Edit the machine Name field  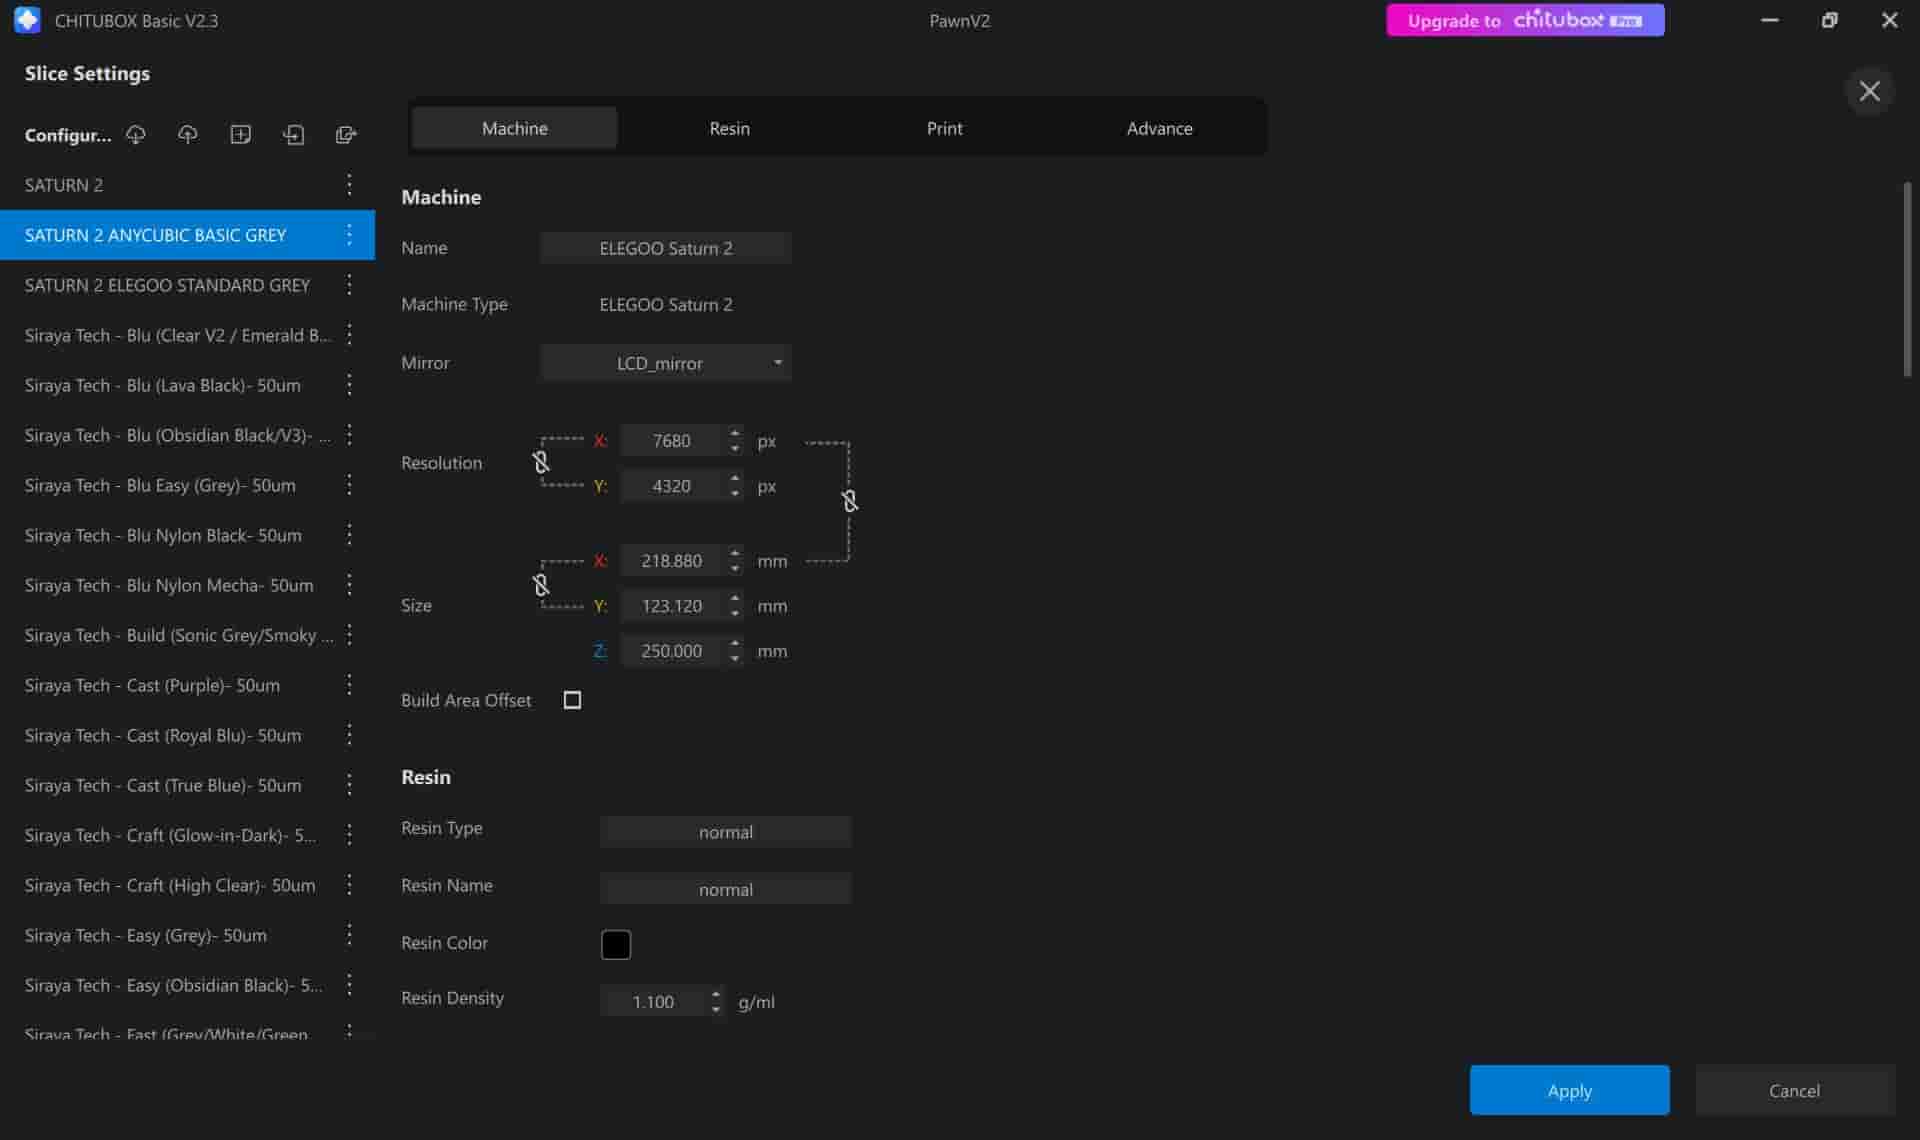point(666,248)
